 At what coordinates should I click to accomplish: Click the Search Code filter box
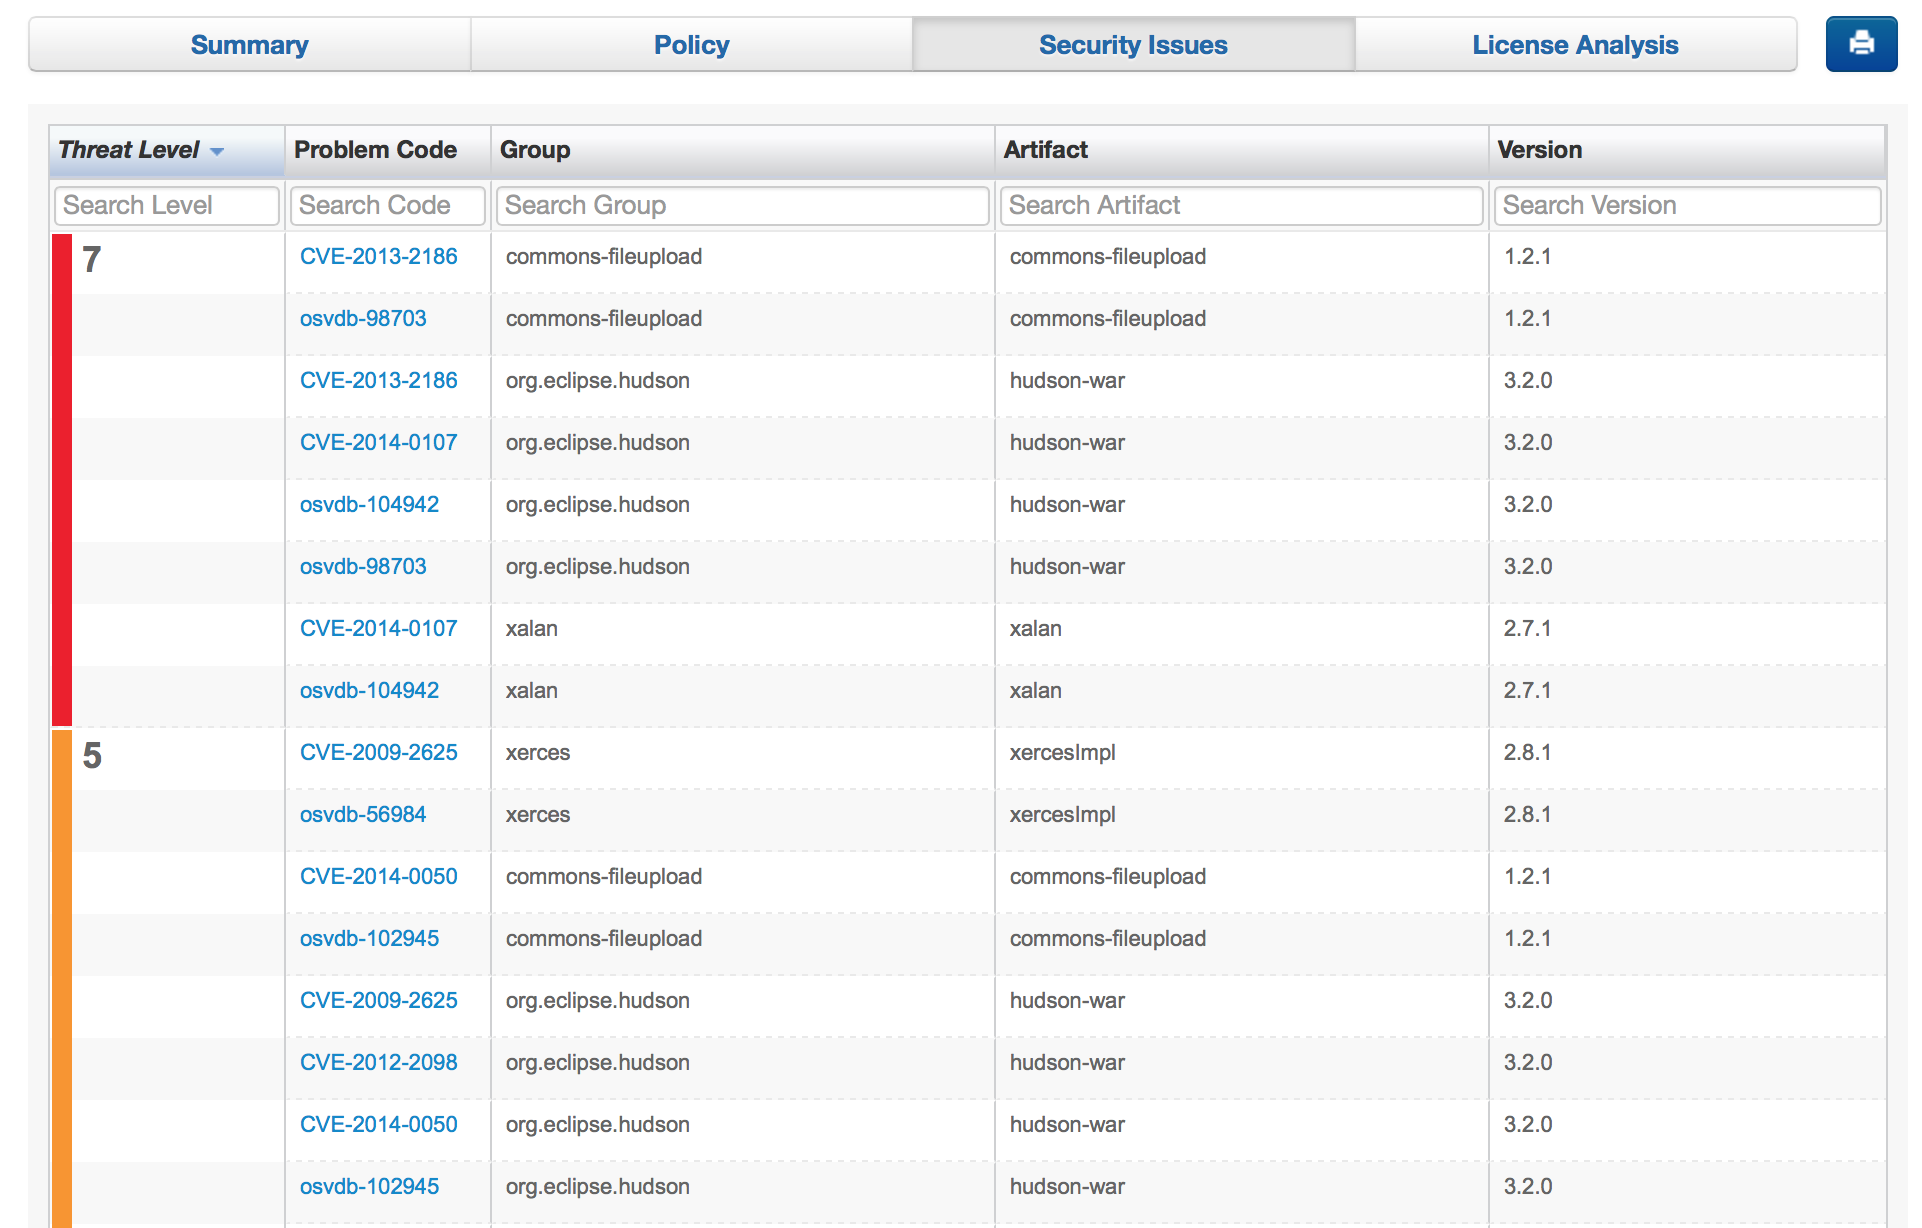(x=388, y=205)
